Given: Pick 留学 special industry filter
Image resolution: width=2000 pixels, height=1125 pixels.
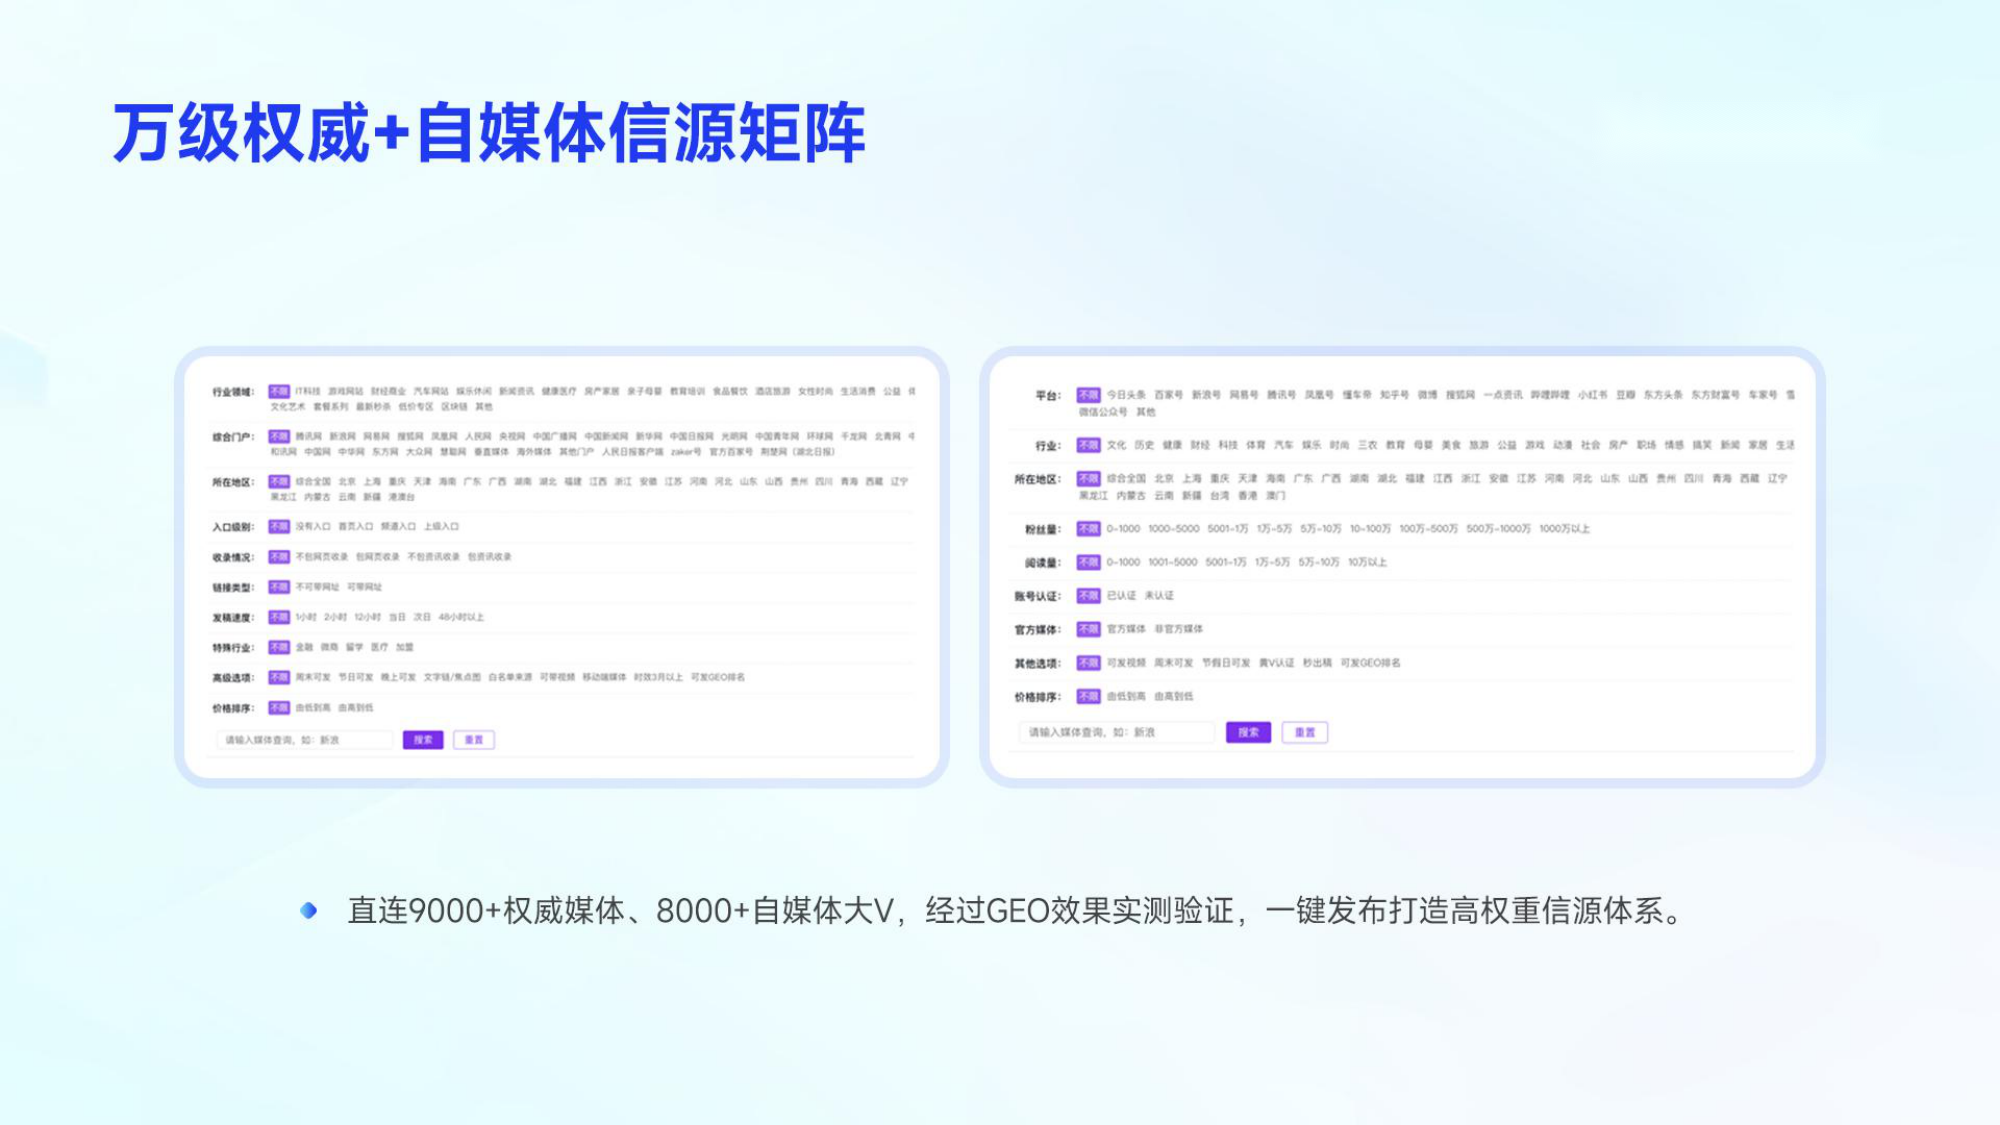Looking at the screenshot, I should pos(354,647).
